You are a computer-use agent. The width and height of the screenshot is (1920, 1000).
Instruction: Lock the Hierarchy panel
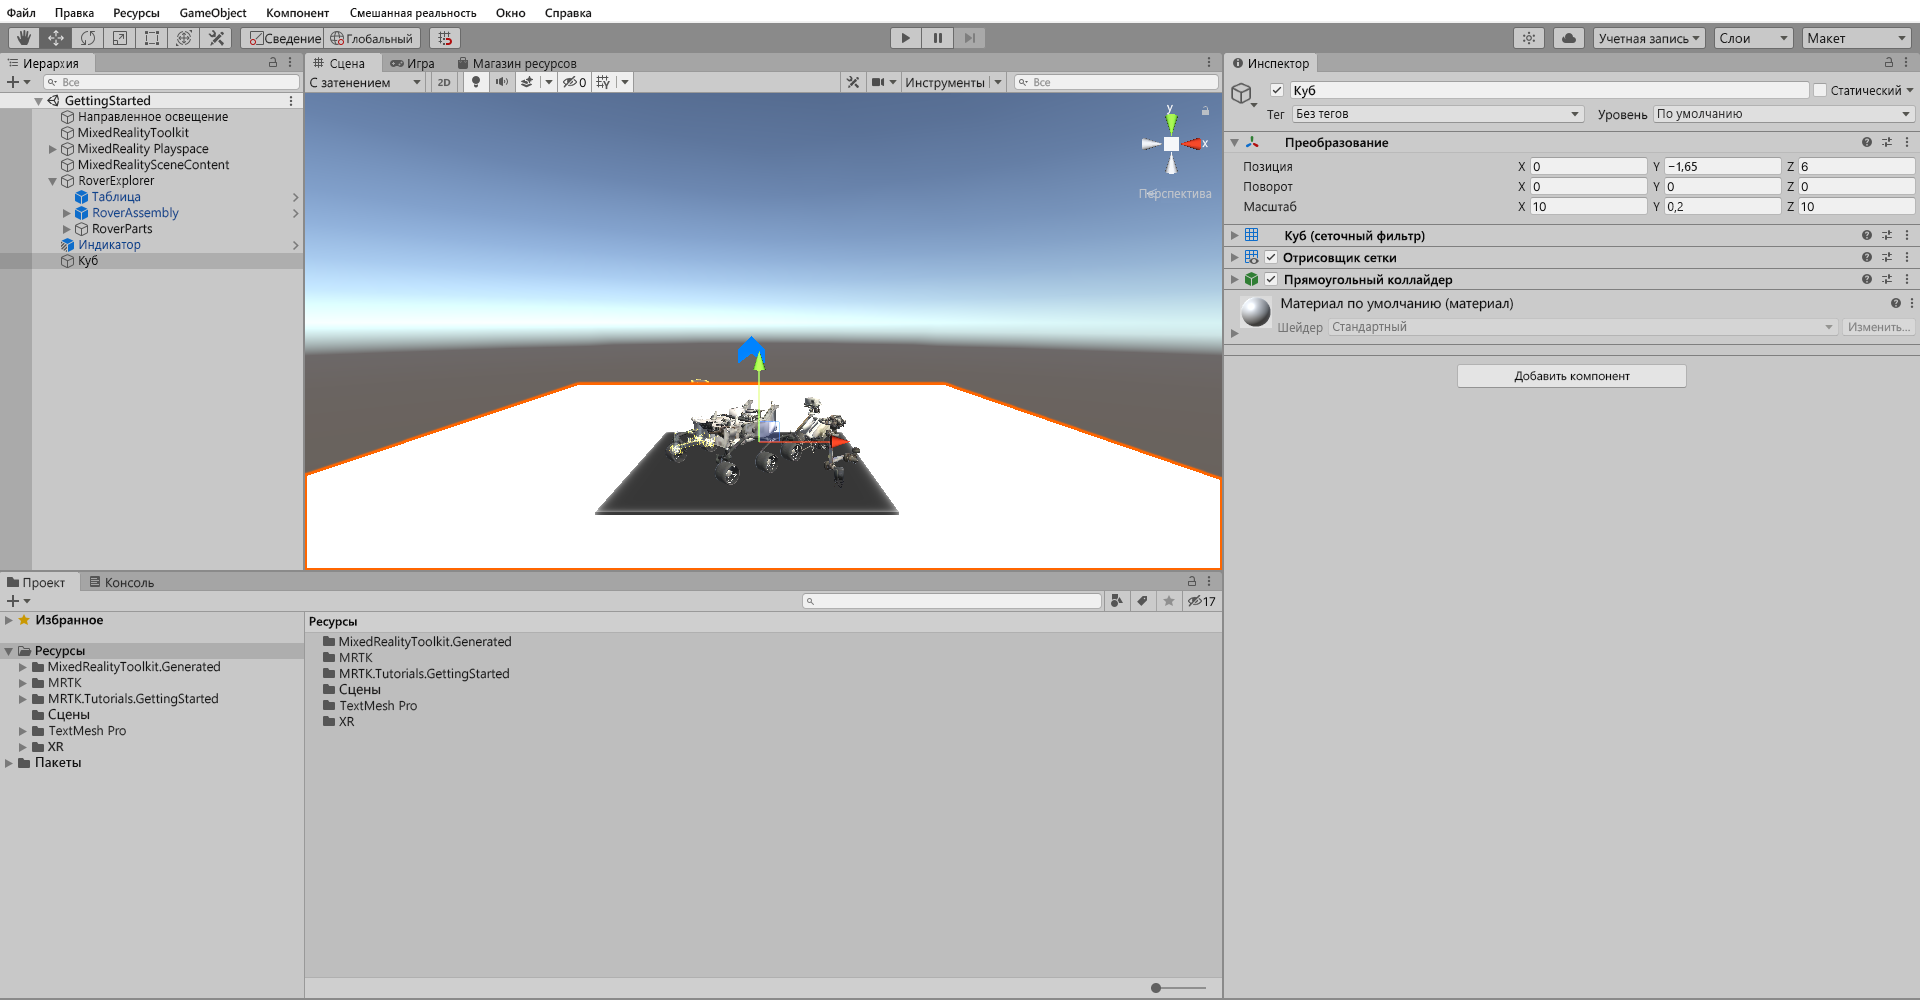point(273,62)
